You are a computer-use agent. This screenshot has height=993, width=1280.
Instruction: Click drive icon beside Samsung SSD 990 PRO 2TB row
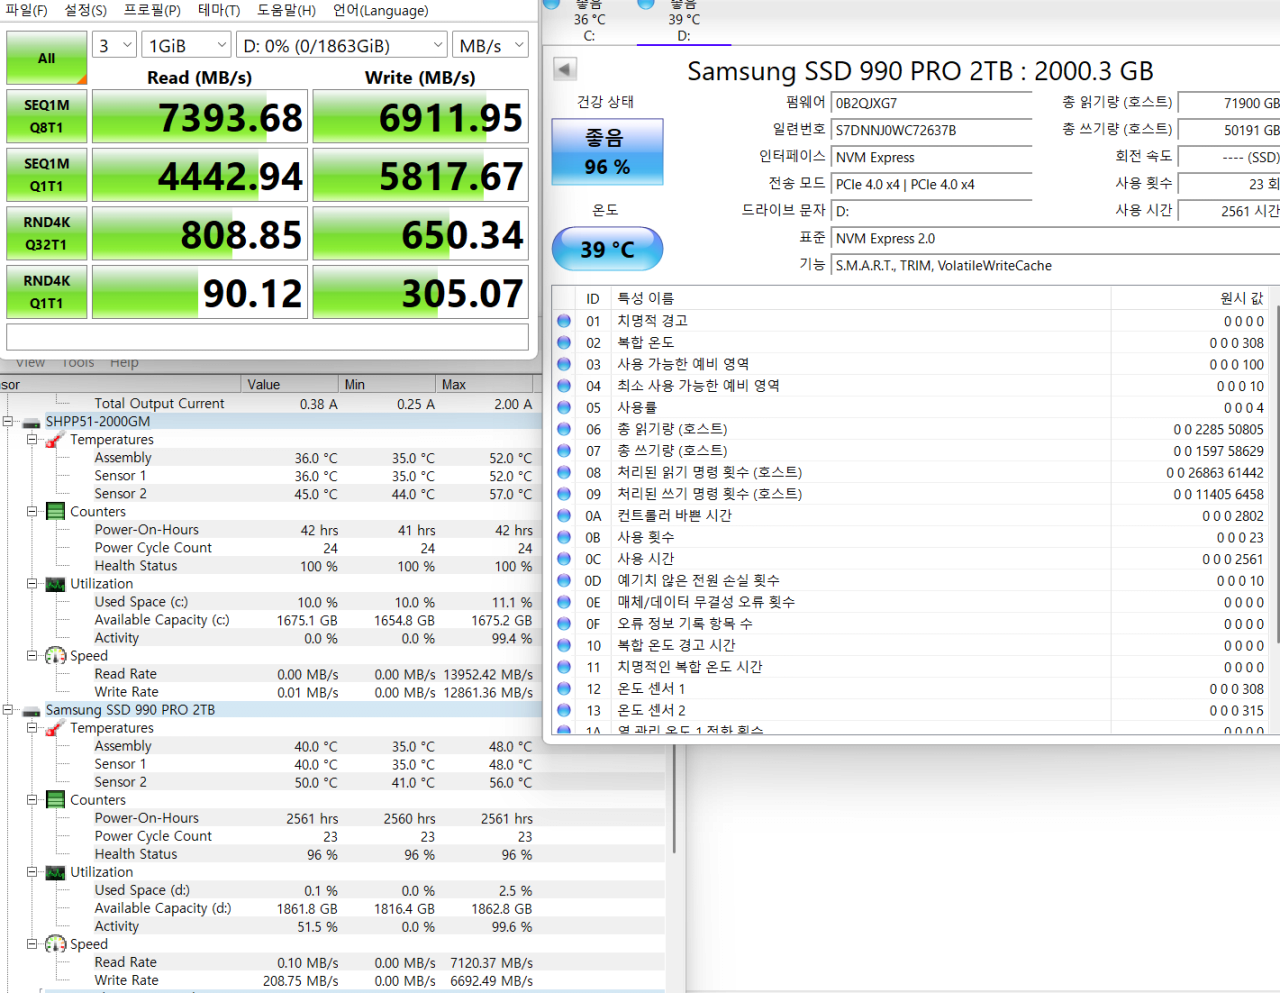click(x=31, y=710)
